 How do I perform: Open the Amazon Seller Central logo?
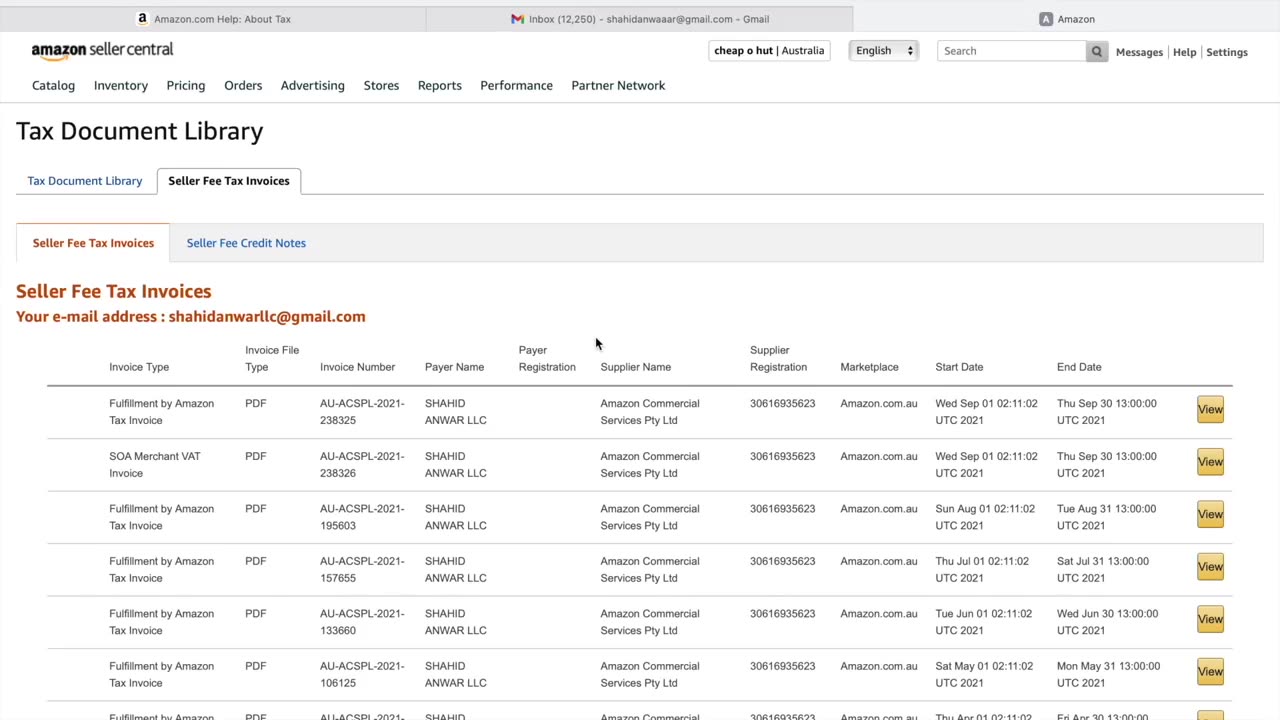(102, 50)
